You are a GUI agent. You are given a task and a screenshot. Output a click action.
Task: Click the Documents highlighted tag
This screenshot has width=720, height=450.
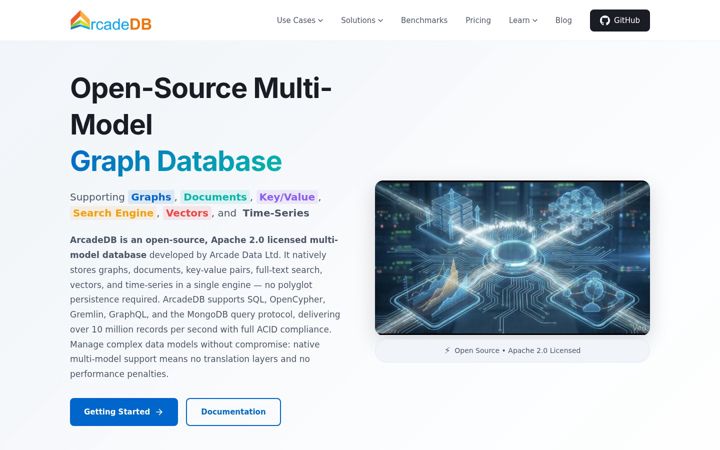click(x=215, y=197)
